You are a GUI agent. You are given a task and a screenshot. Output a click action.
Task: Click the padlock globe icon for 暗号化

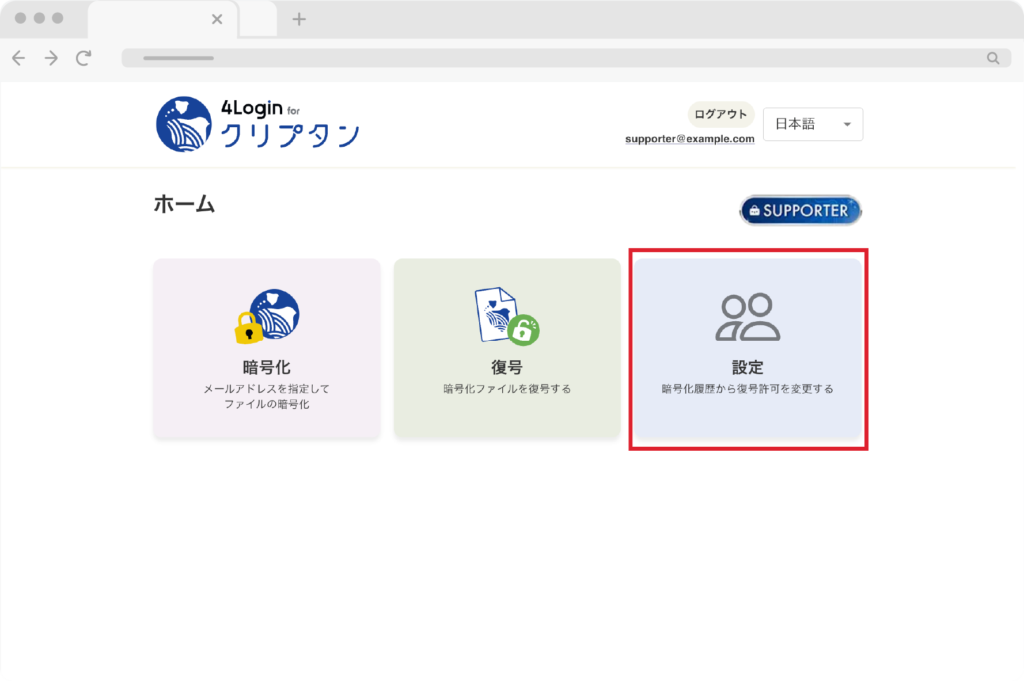click(267, 316)
